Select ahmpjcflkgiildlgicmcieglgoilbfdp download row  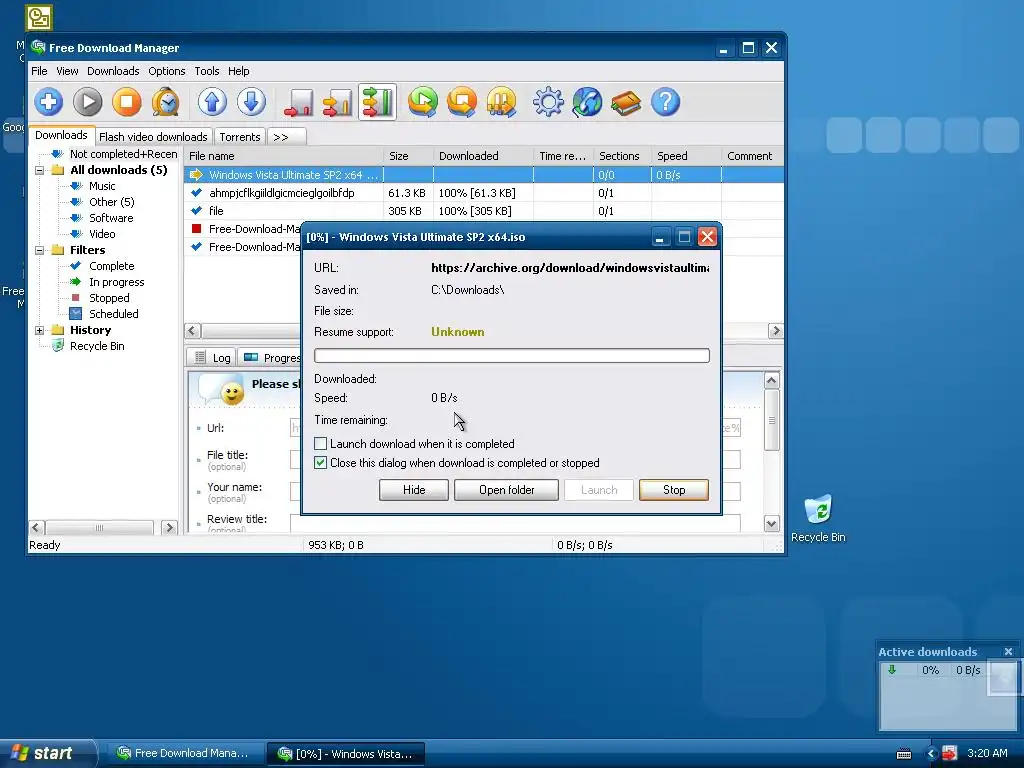(x=484, y=193)
